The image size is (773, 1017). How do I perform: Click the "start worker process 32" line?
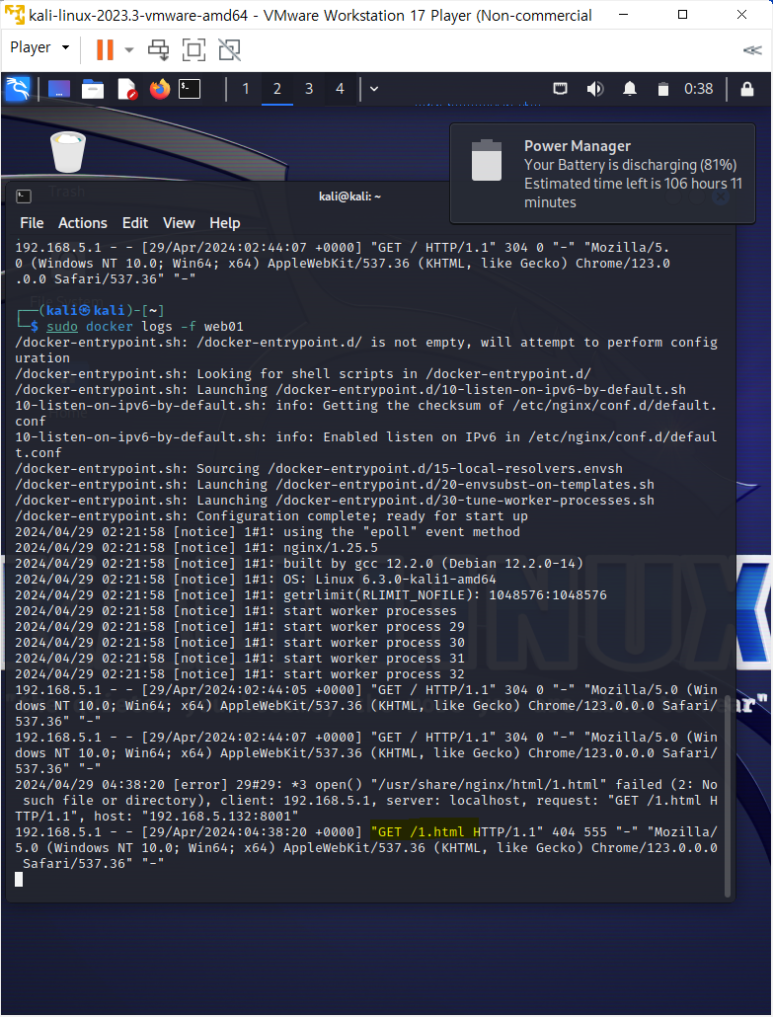point(240,674)
